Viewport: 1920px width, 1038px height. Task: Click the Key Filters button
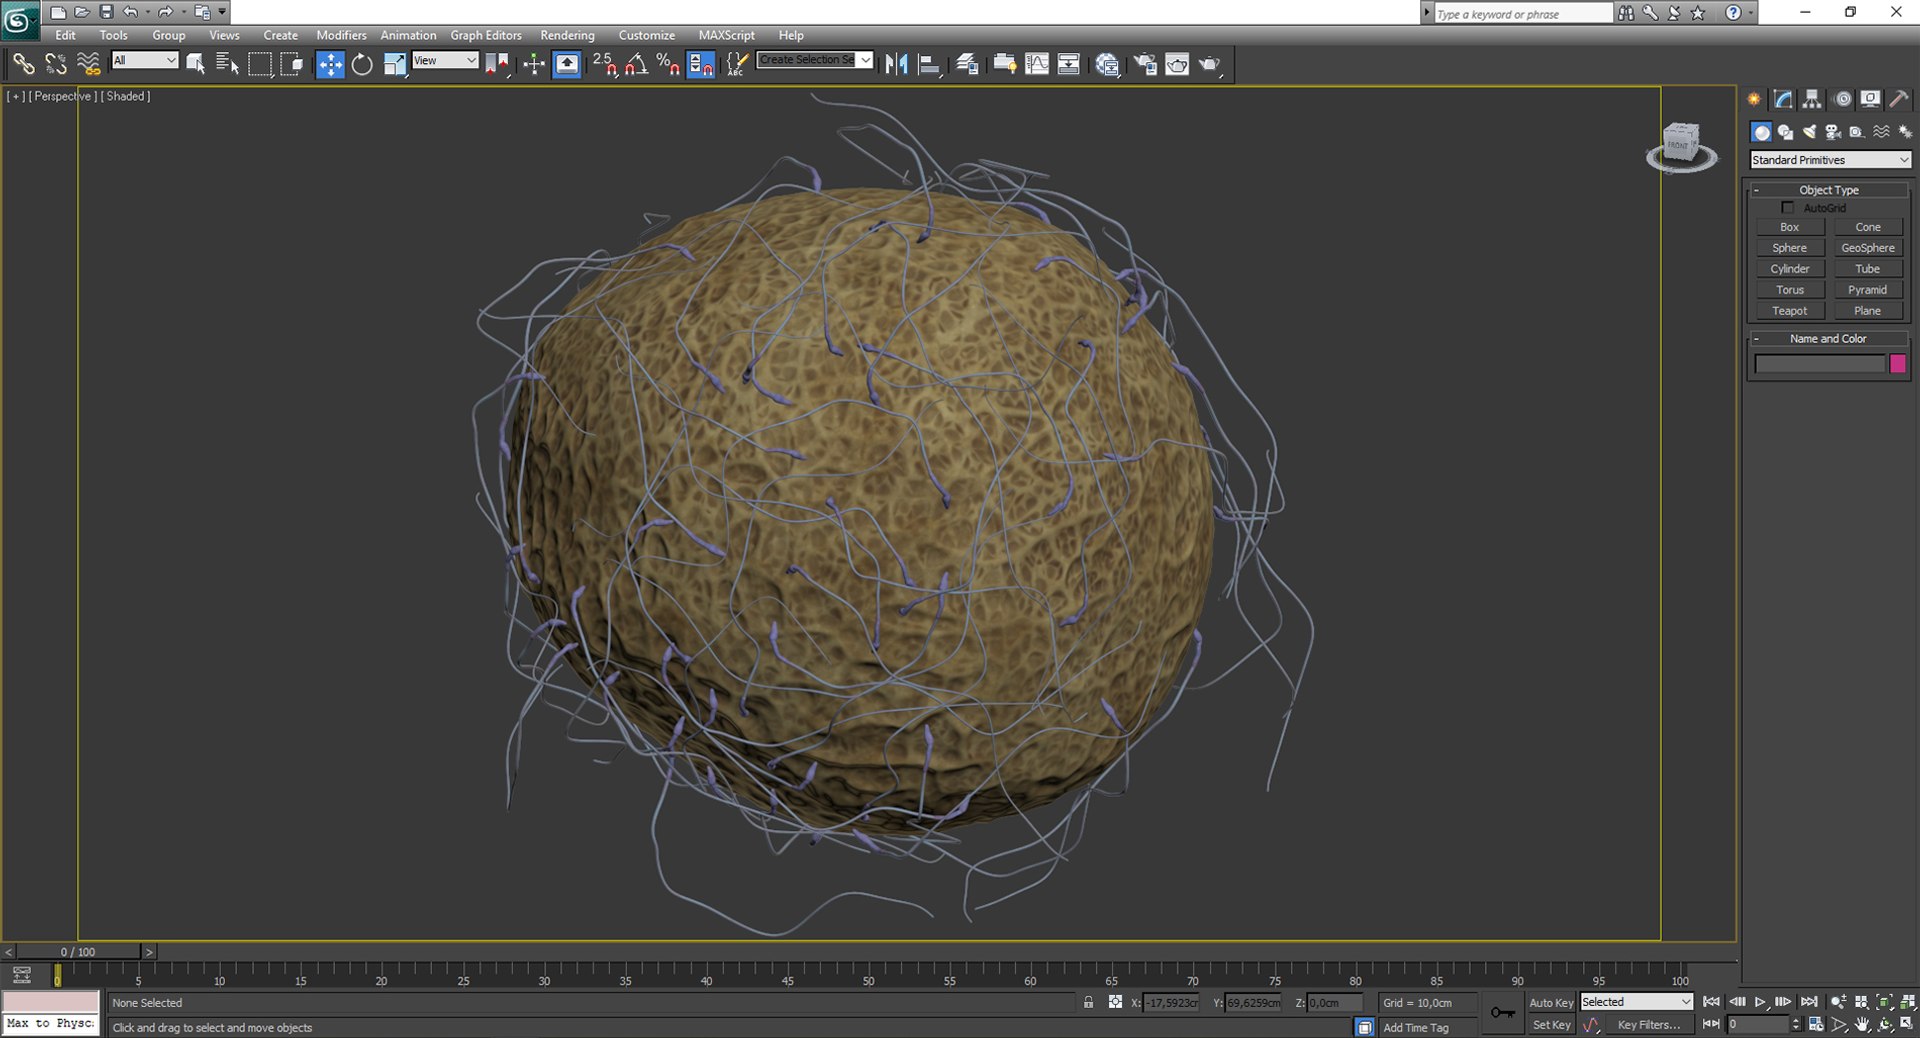pyautogui.click(x=1648, y=1025)
